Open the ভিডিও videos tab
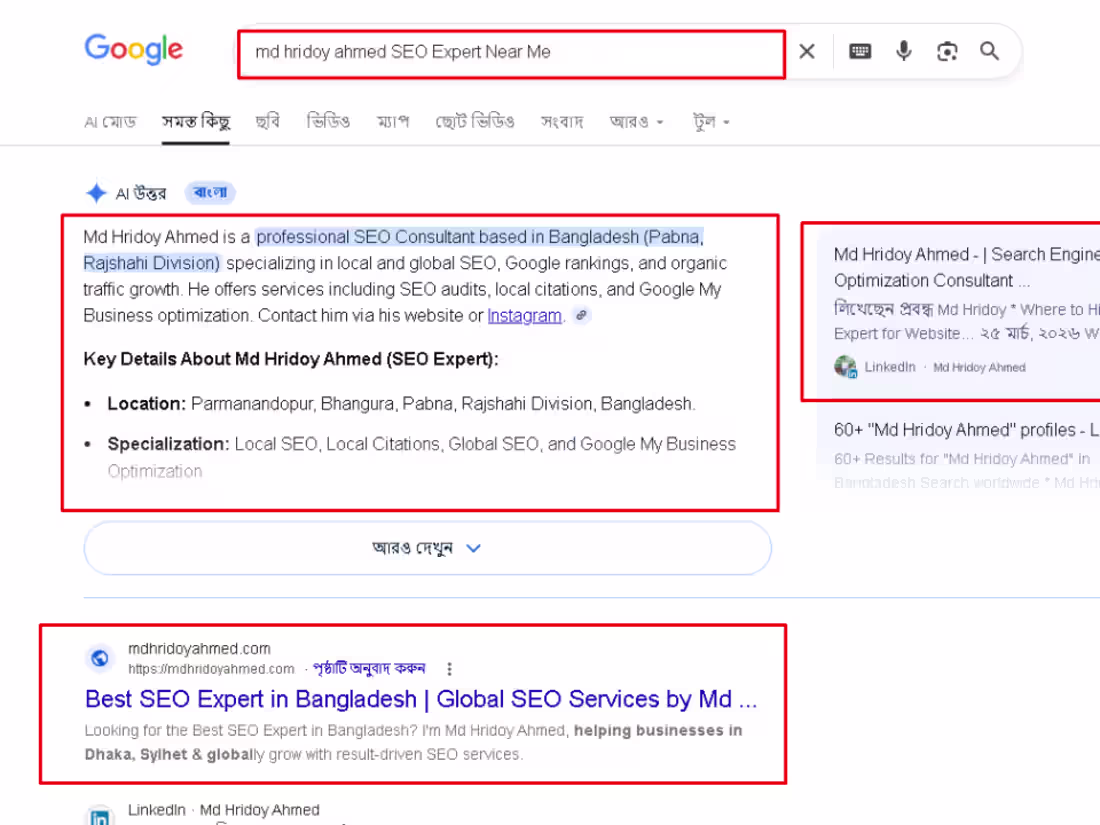Viewport: 1100px width, 825px height. tap(328, 122)
